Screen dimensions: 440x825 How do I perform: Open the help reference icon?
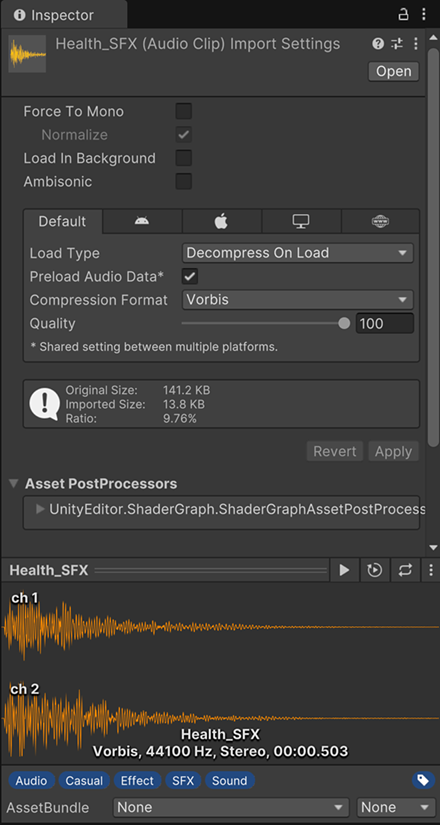pos(378,44)
